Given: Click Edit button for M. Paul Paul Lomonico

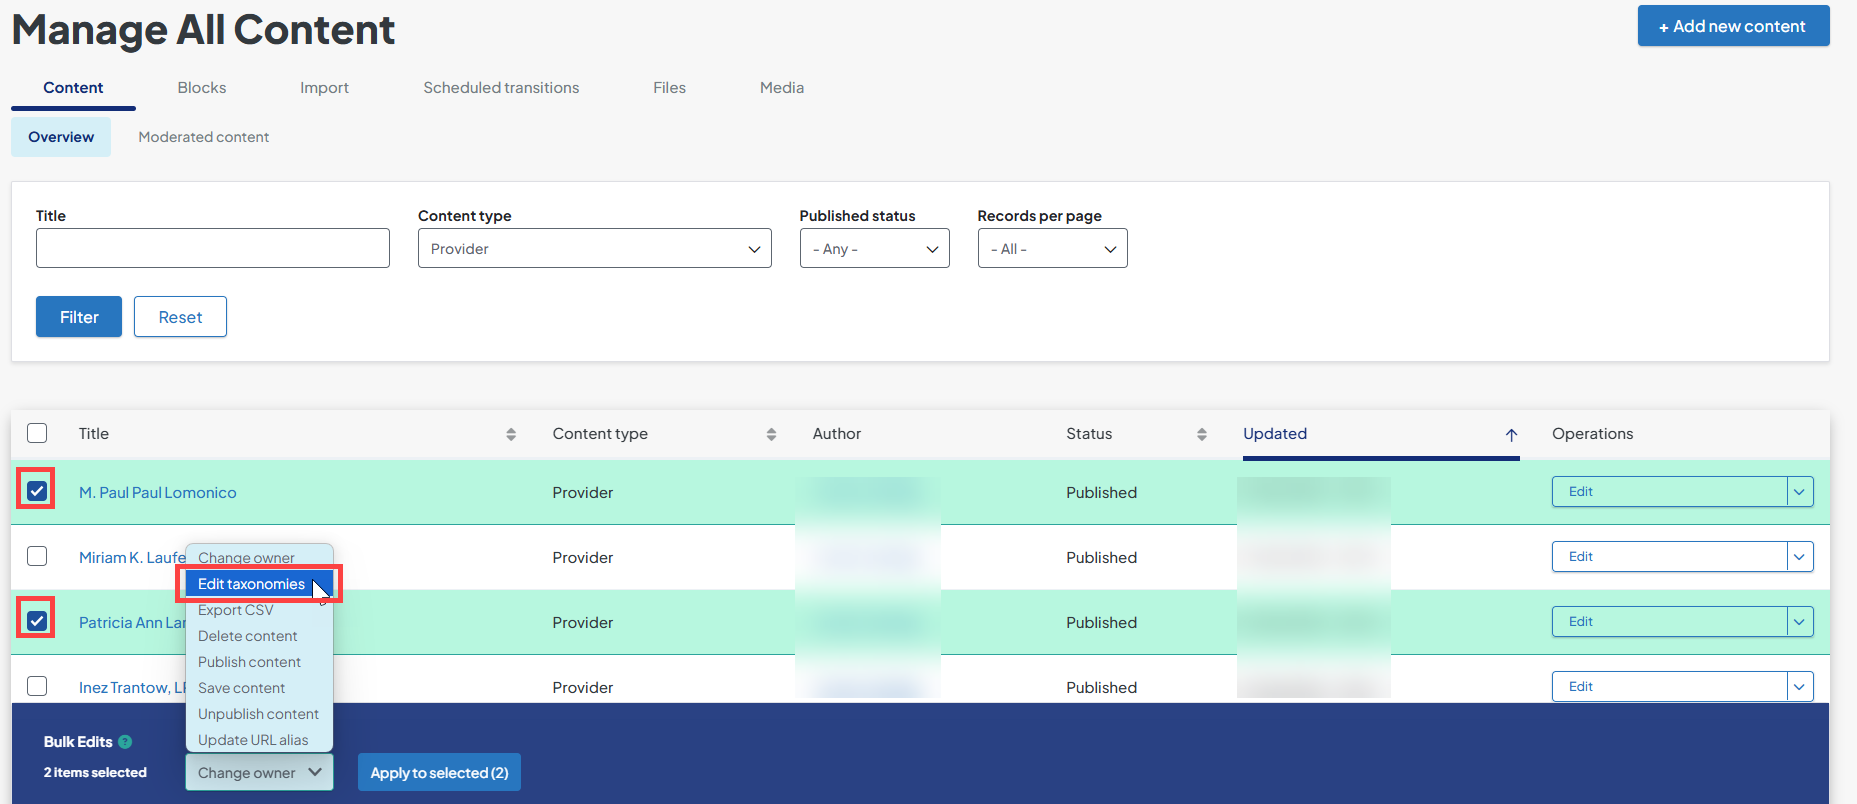Looking at the screenshot, I should click(x=1669, y=492).
